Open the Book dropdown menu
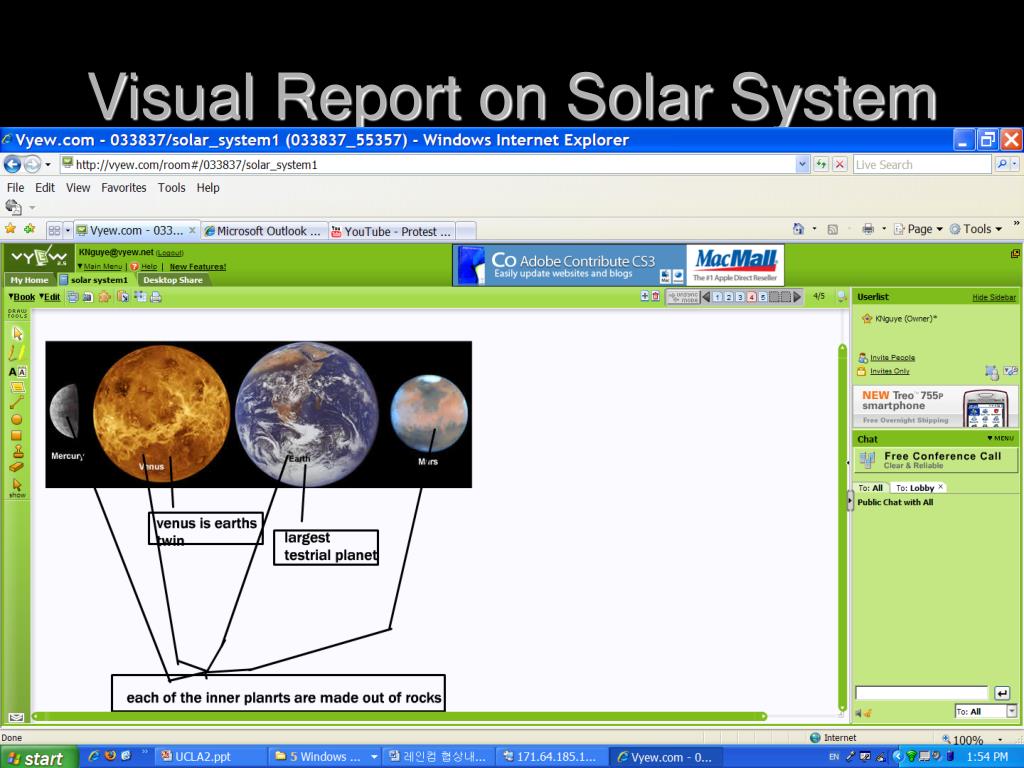Image resolution: width=1024 pixels, height=768 pixels. point(22,297)
